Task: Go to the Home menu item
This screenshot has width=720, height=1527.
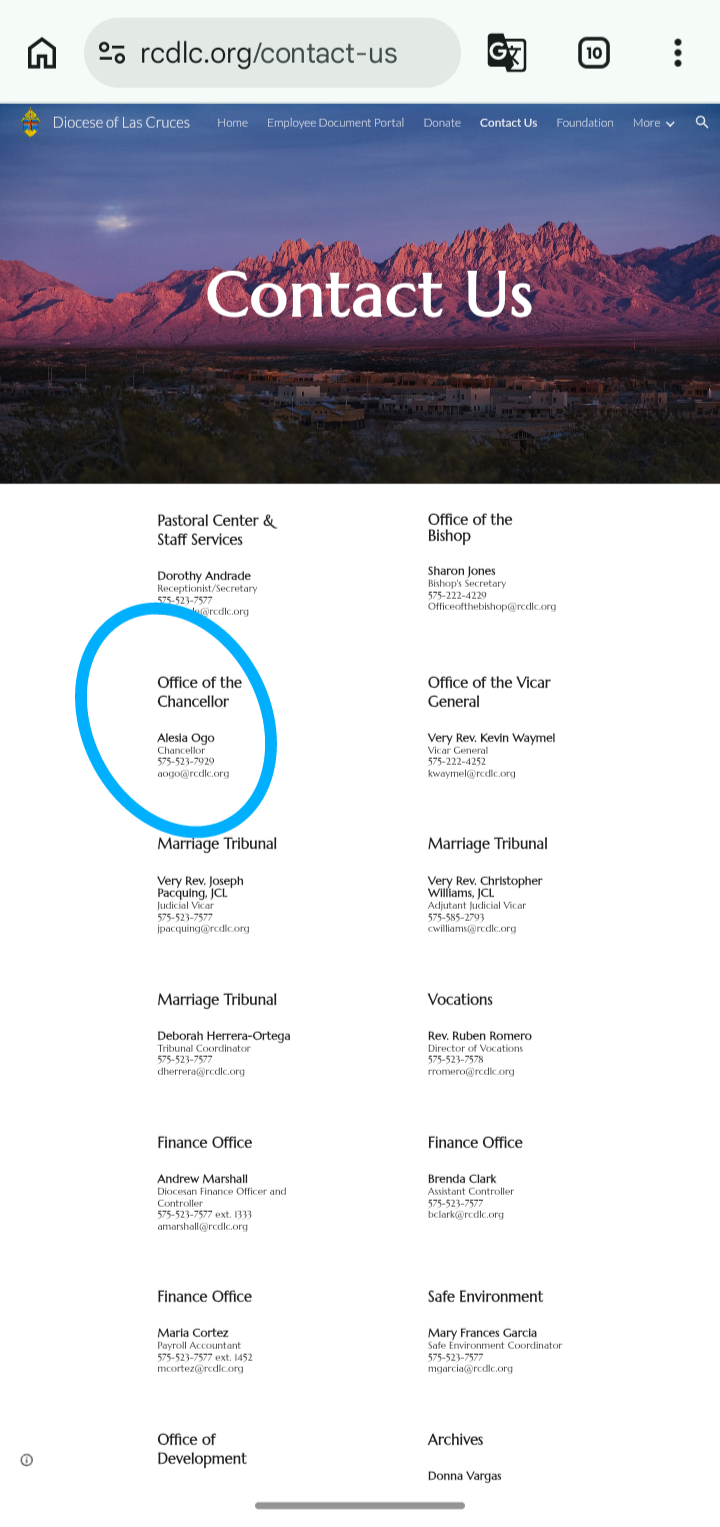Action: (x=232, y=123)
